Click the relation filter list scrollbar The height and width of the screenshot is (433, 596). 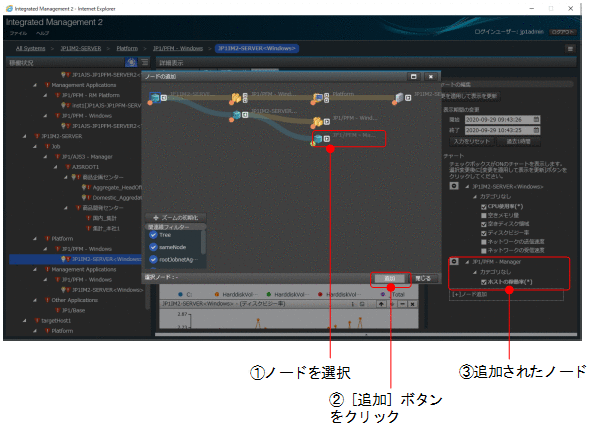[204, 242]
